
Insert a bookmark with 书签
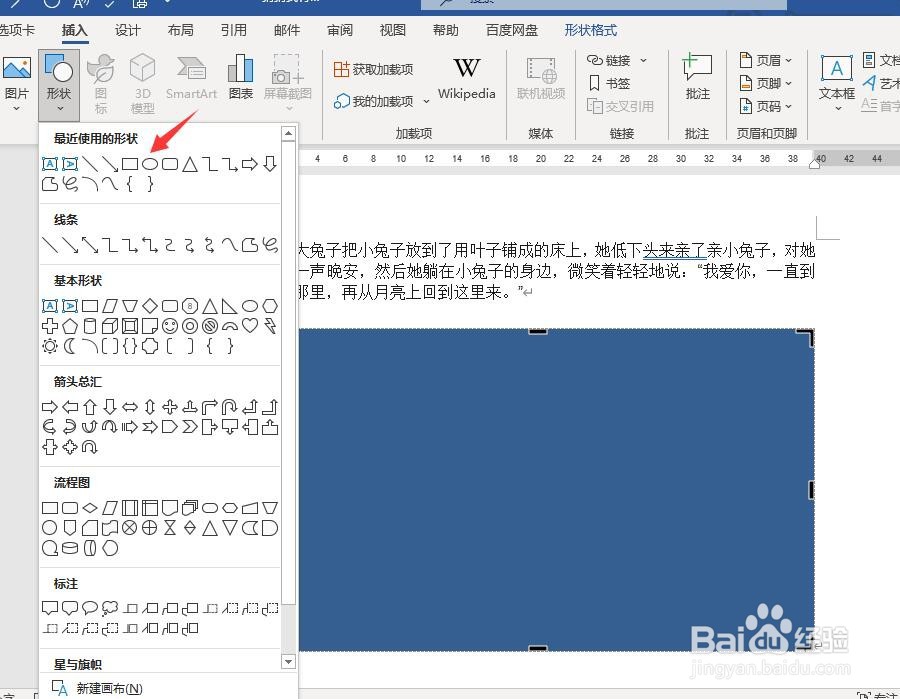[611, 80]
